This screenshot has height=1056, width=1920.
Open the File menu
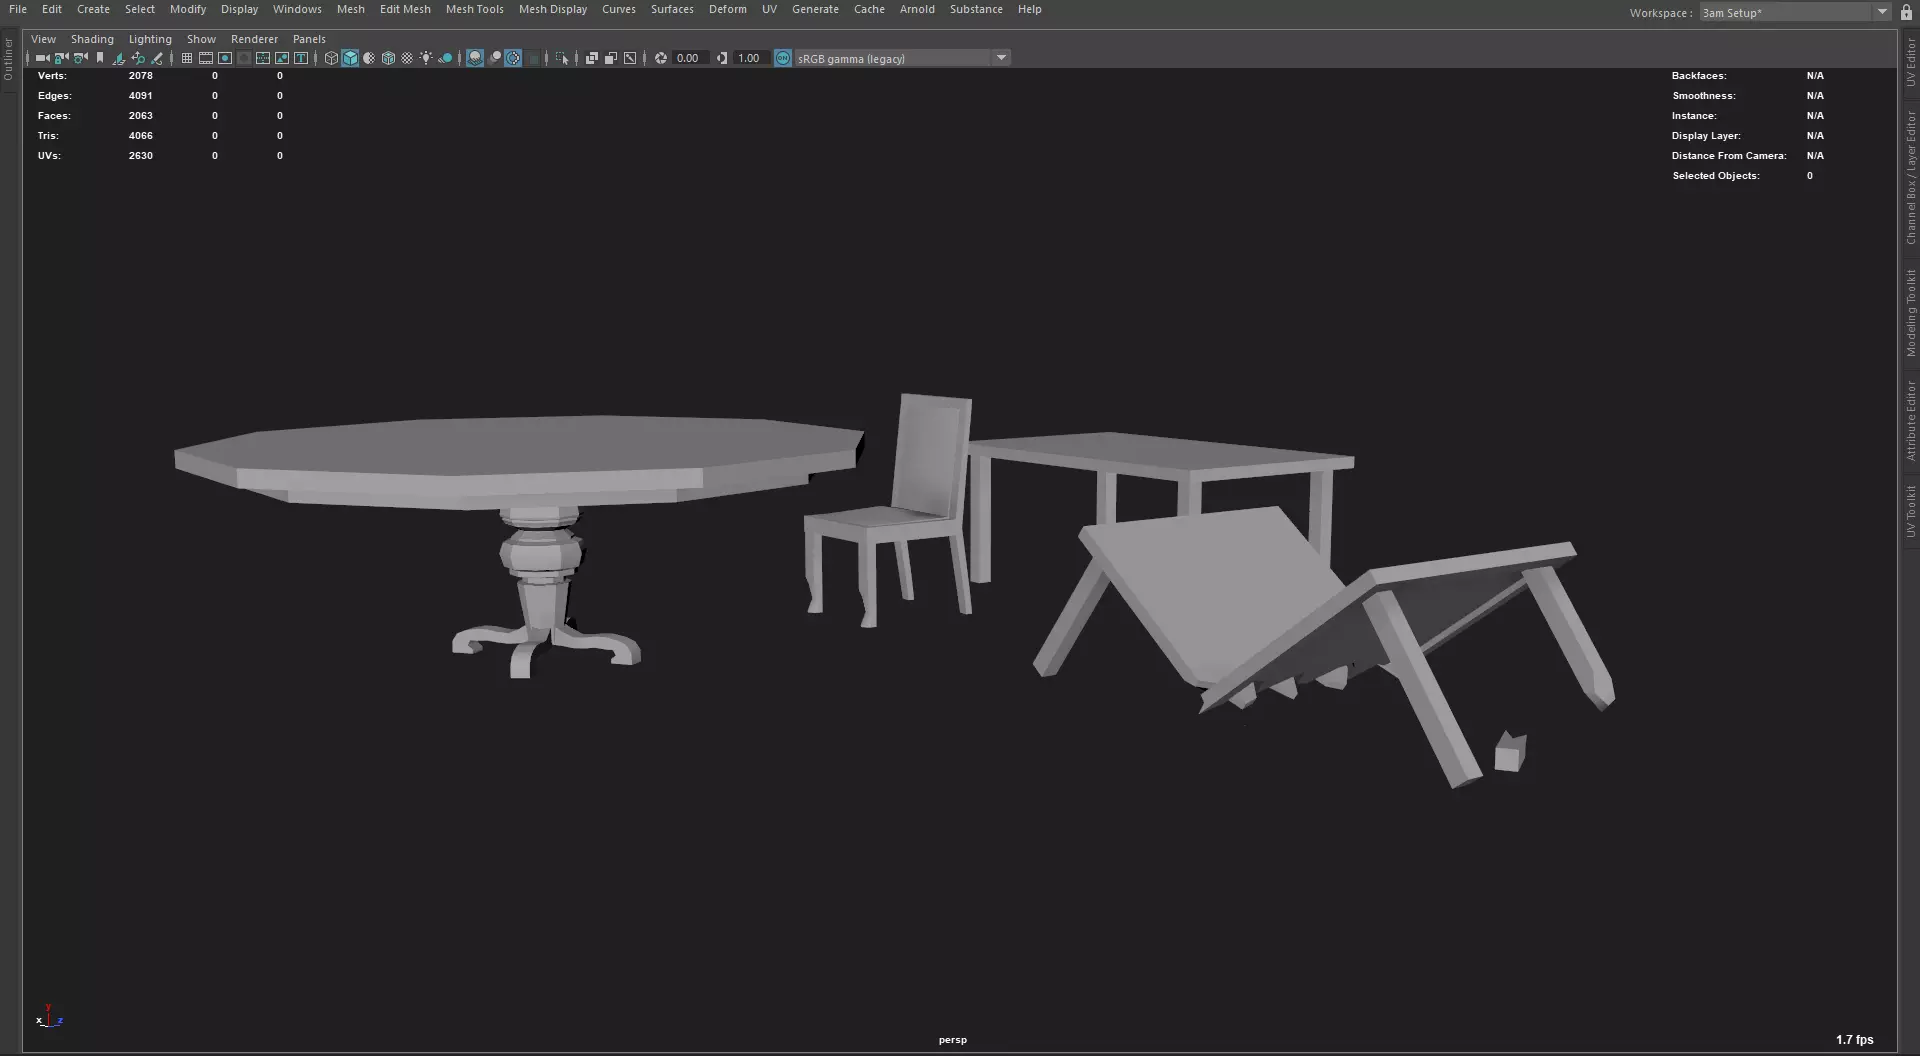pos(18,9)
